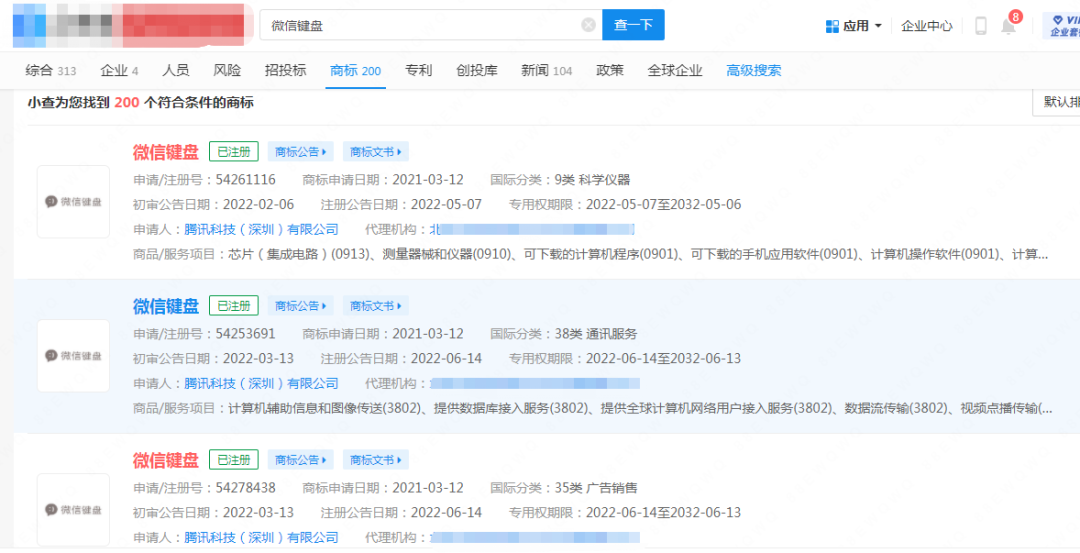Open 微信键盘 title for registration 54278438

165,460
